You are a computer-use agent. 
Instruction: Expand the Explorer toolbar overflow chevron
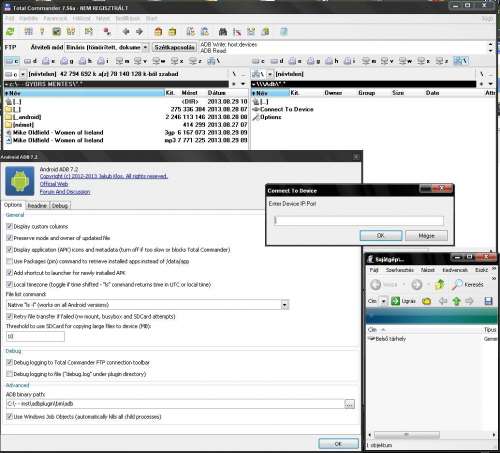point(494,278)
